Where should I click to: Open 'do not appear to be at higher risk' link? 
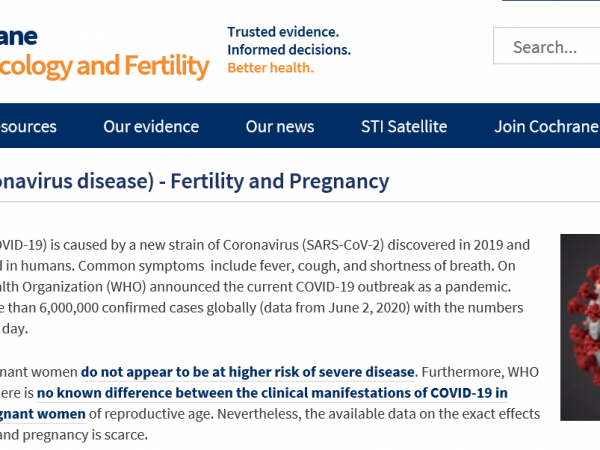coord(248,372)
